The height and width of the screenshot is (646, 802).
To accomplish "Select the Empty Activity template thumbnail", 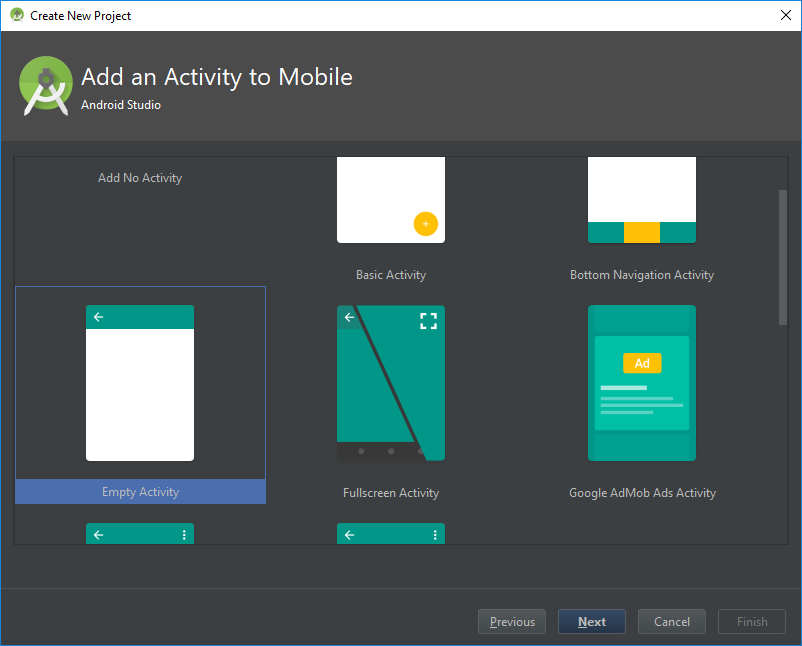I will [140, 383].
